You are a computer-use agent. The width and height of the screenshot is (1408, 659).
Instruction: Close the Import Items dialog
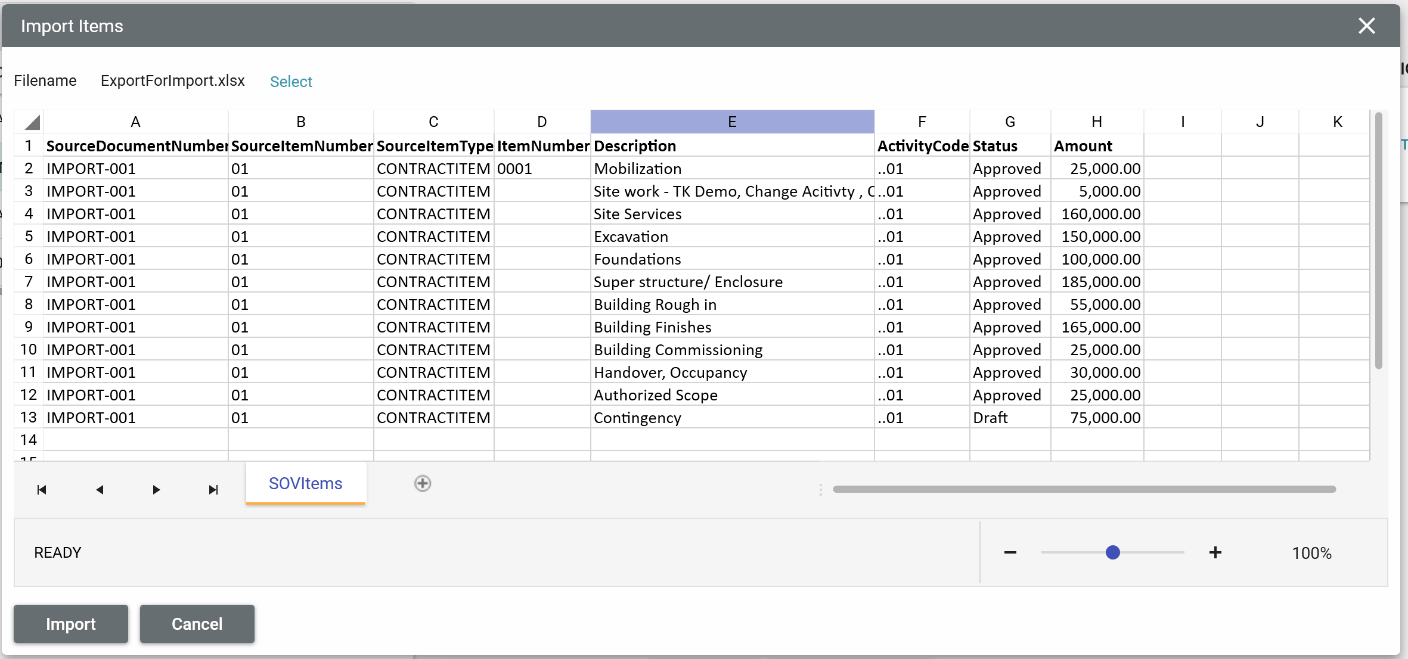(1366, 26)
